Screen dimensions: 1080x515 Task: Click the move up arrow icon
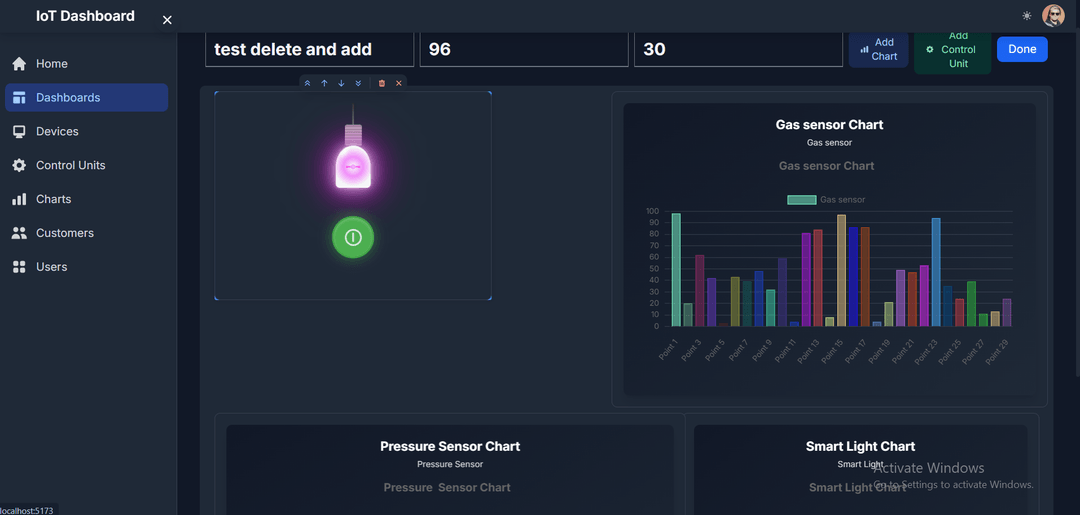pyautogui.click(x=324, y=83)
